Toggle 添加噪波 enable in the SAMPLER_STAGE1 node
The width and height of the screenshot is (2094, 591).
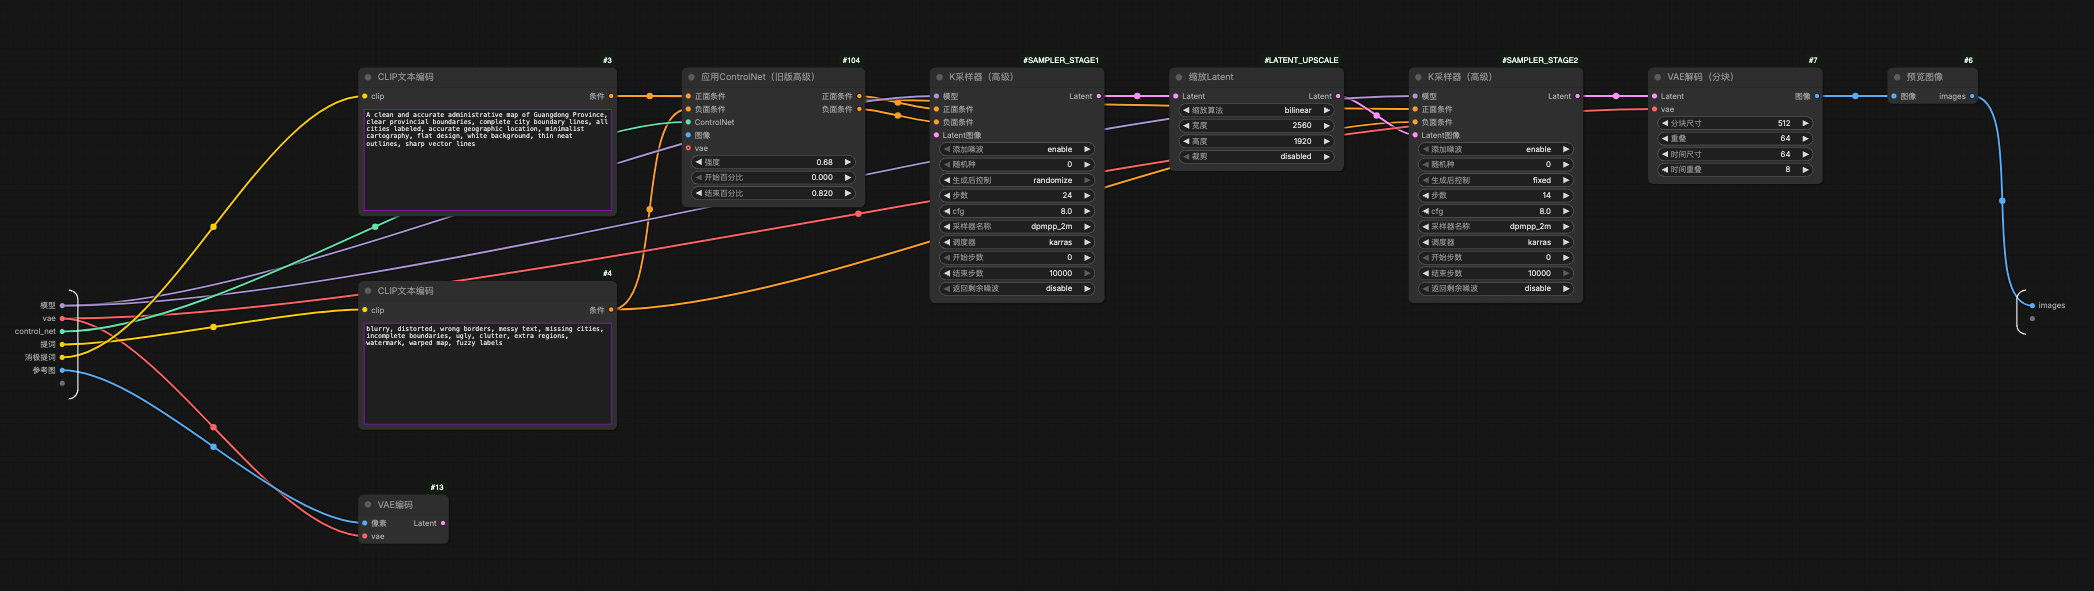point(1017,149)
